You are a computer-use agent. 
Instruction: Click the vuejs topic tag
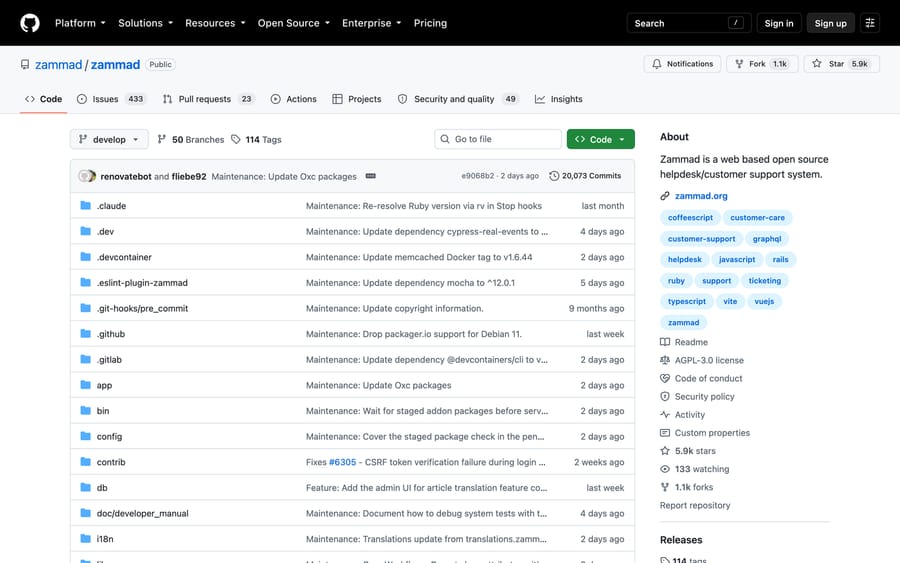pos(764,301)
